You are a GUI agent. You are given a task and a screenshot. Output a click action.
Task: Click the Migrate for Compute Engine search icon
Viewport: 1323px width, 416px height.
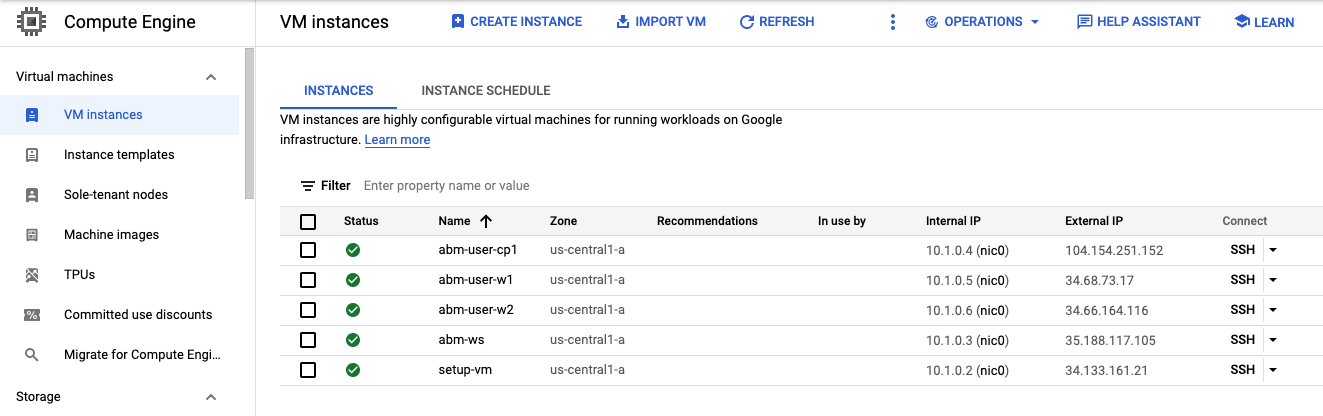point(32,355)
